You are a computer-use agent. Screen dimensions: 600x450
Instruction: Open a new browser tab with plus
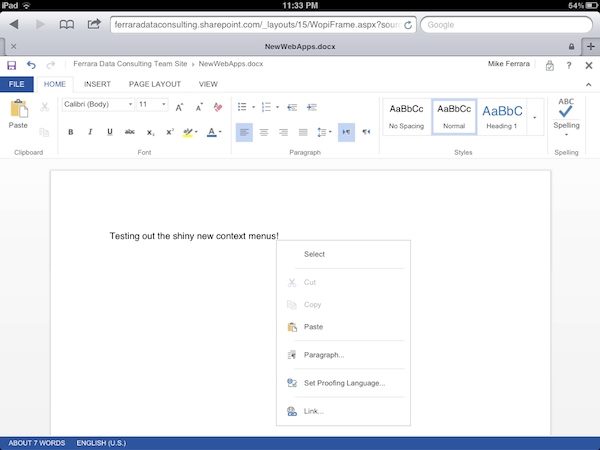(x=590, y=47)
